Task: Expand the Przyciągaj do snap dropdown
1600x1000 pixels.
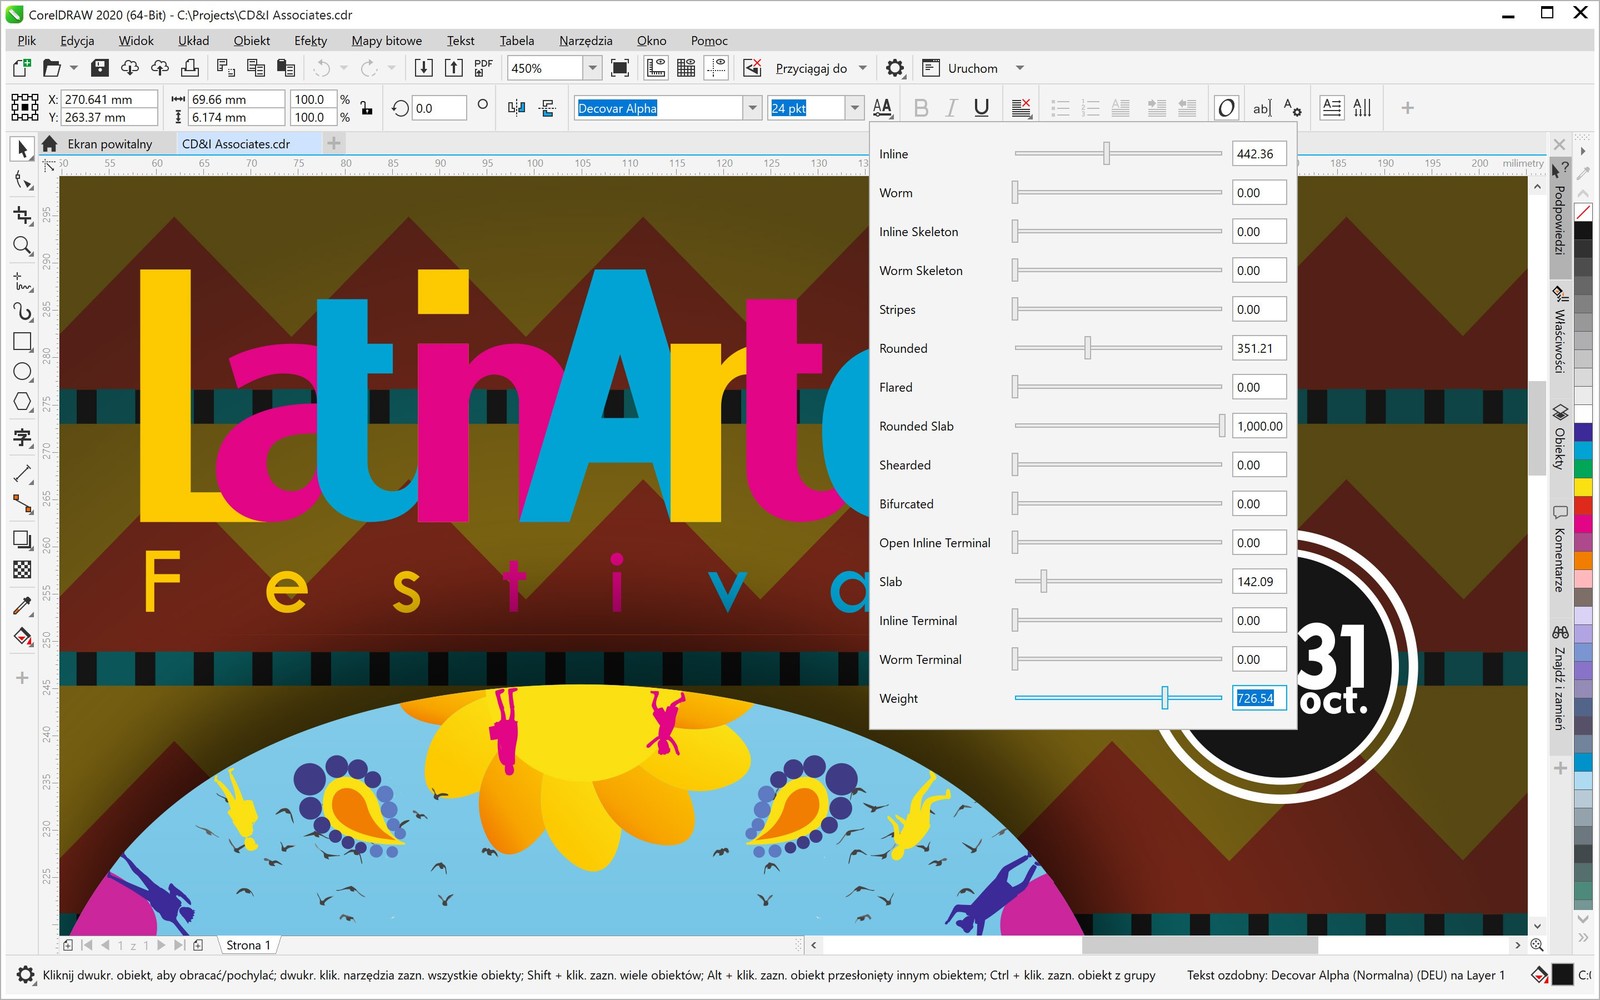Action: click(862, 68)
